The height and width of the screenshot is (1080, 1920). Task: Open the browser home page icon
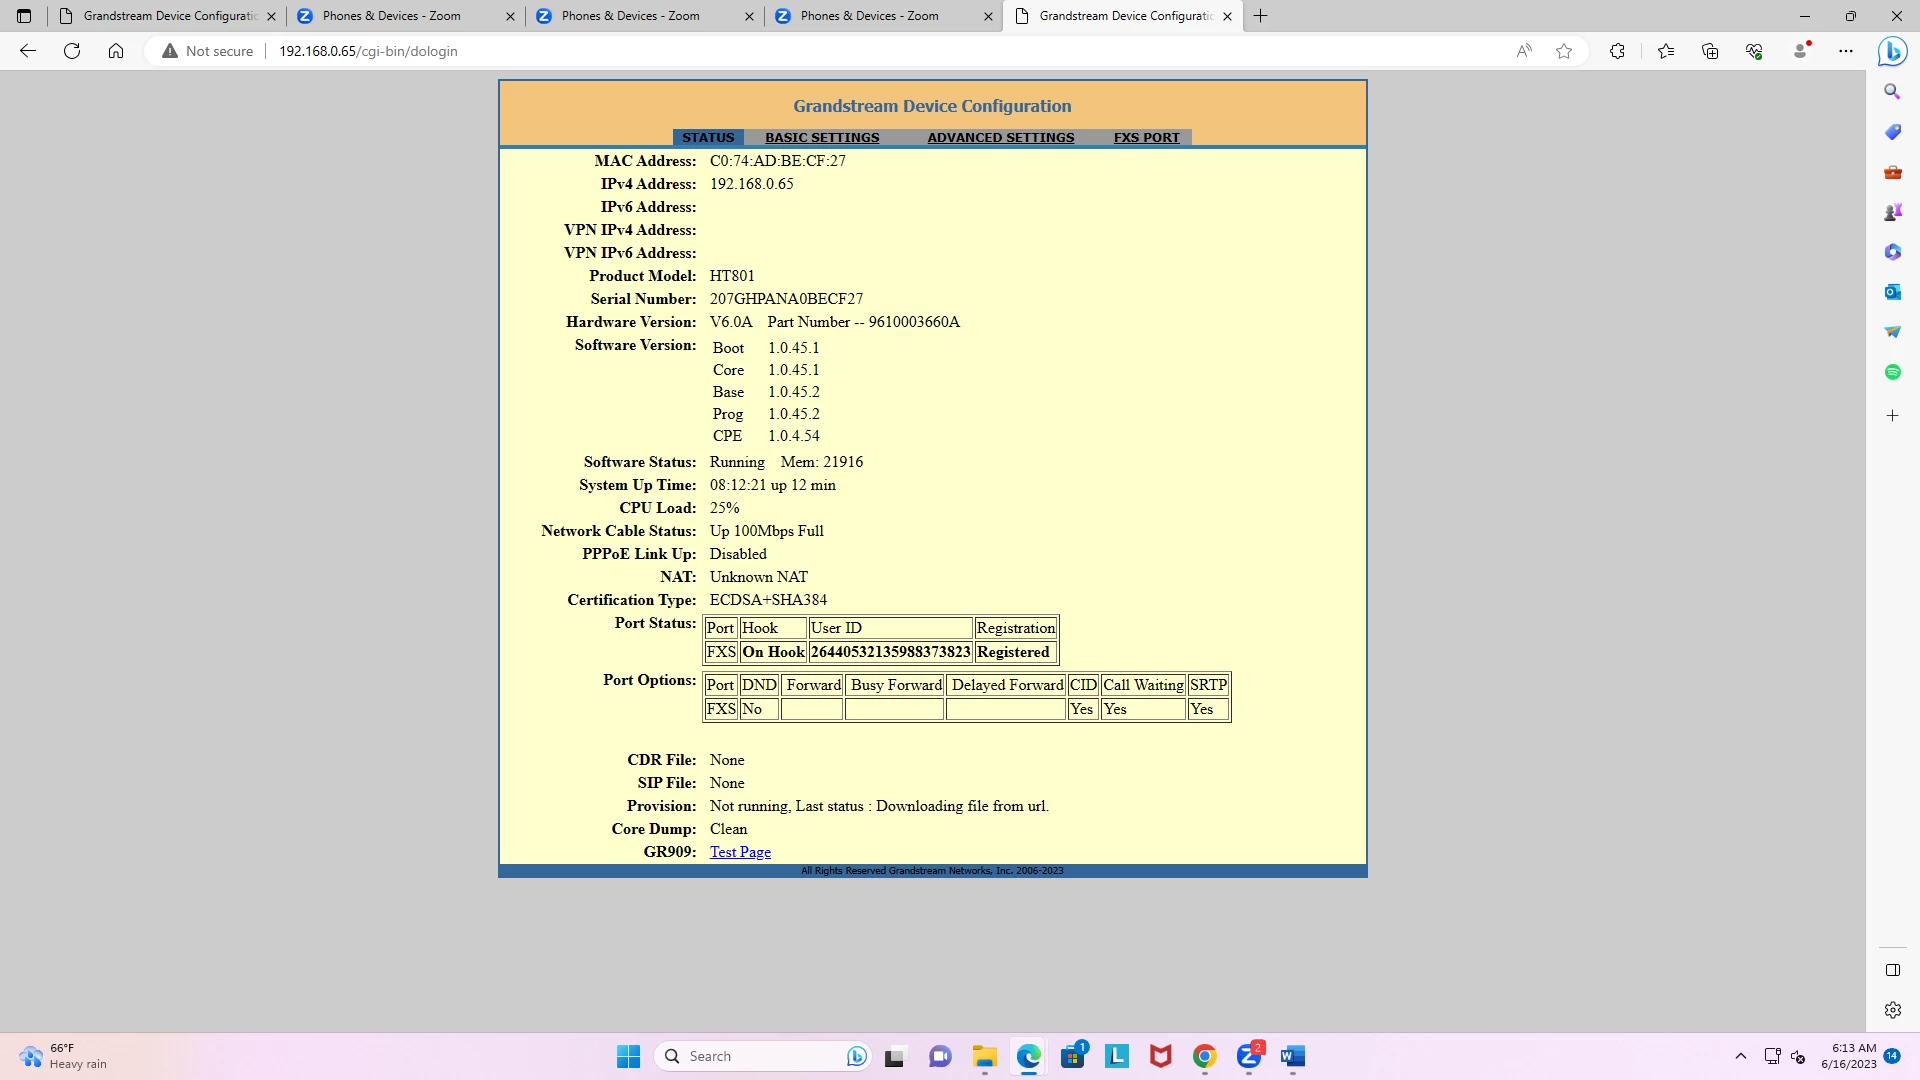pyautogui.click(x=116, y=51)
